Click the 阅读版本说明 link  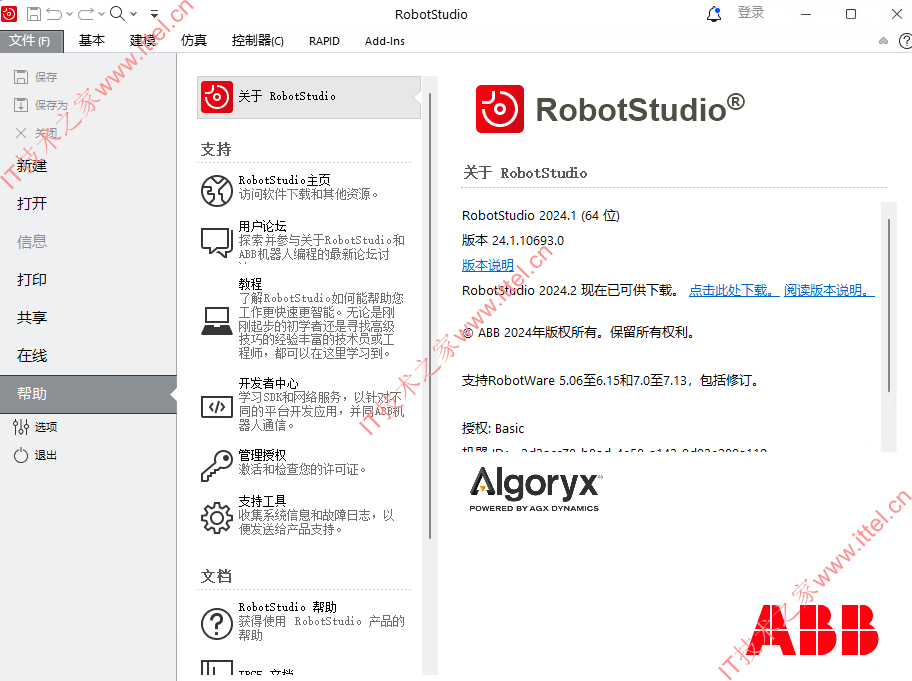click(829, 290)
